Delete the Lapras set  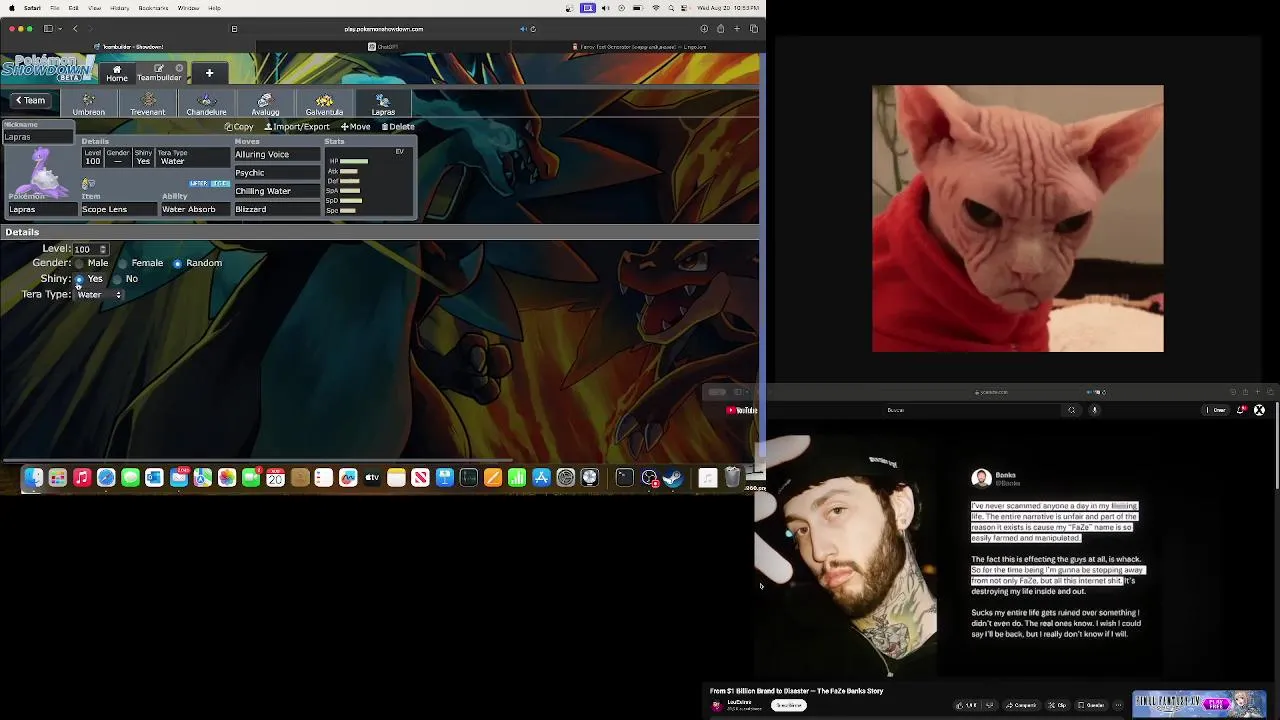398,127
